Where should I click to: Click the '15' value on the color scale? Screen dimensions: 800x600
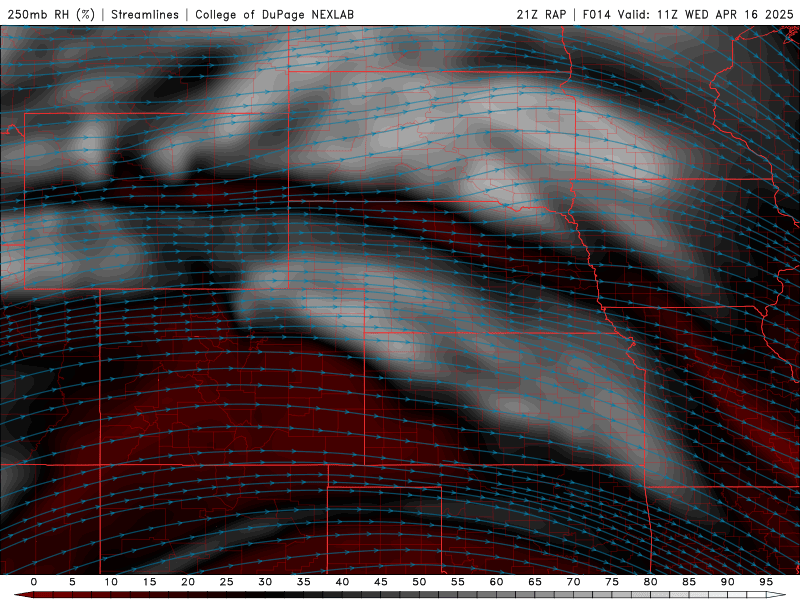point(149,582)
